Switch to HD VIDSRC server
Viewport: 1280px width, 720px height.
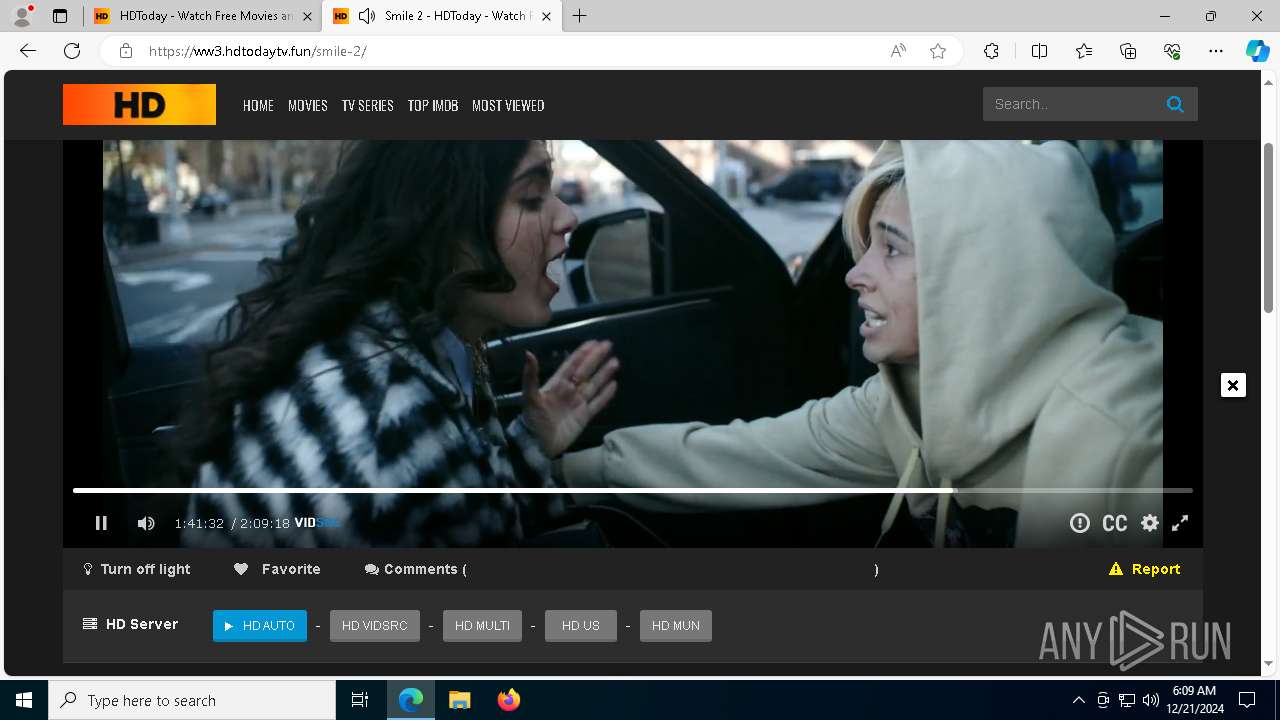375,626
